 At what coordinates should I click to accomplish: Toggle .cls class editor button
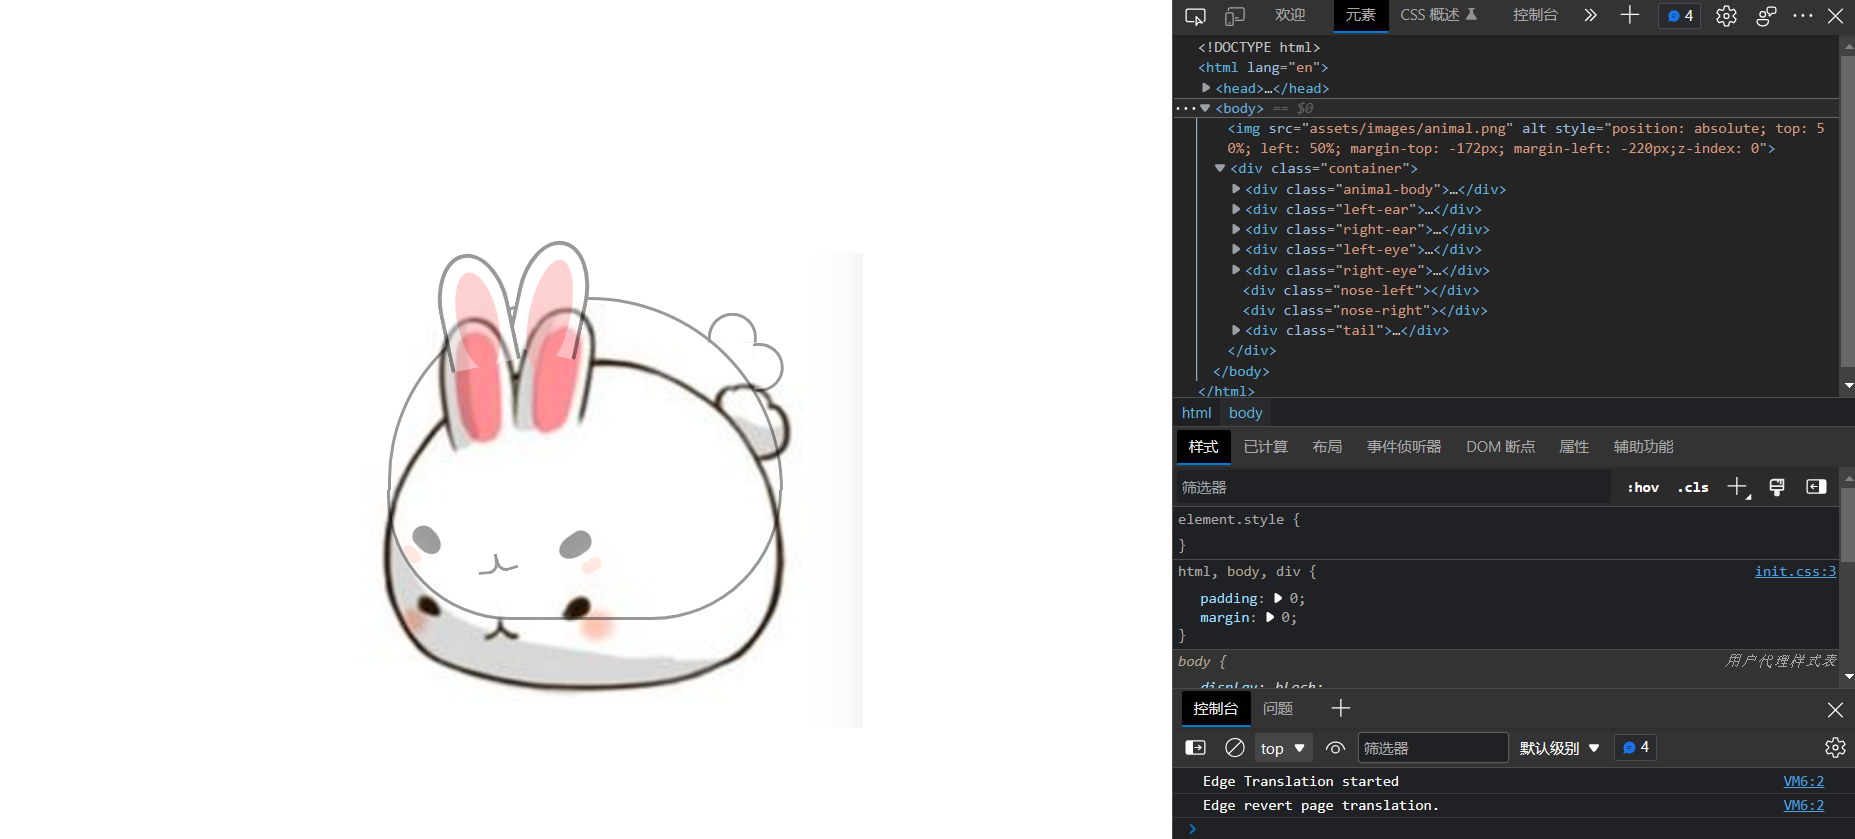click(1693, 487)
